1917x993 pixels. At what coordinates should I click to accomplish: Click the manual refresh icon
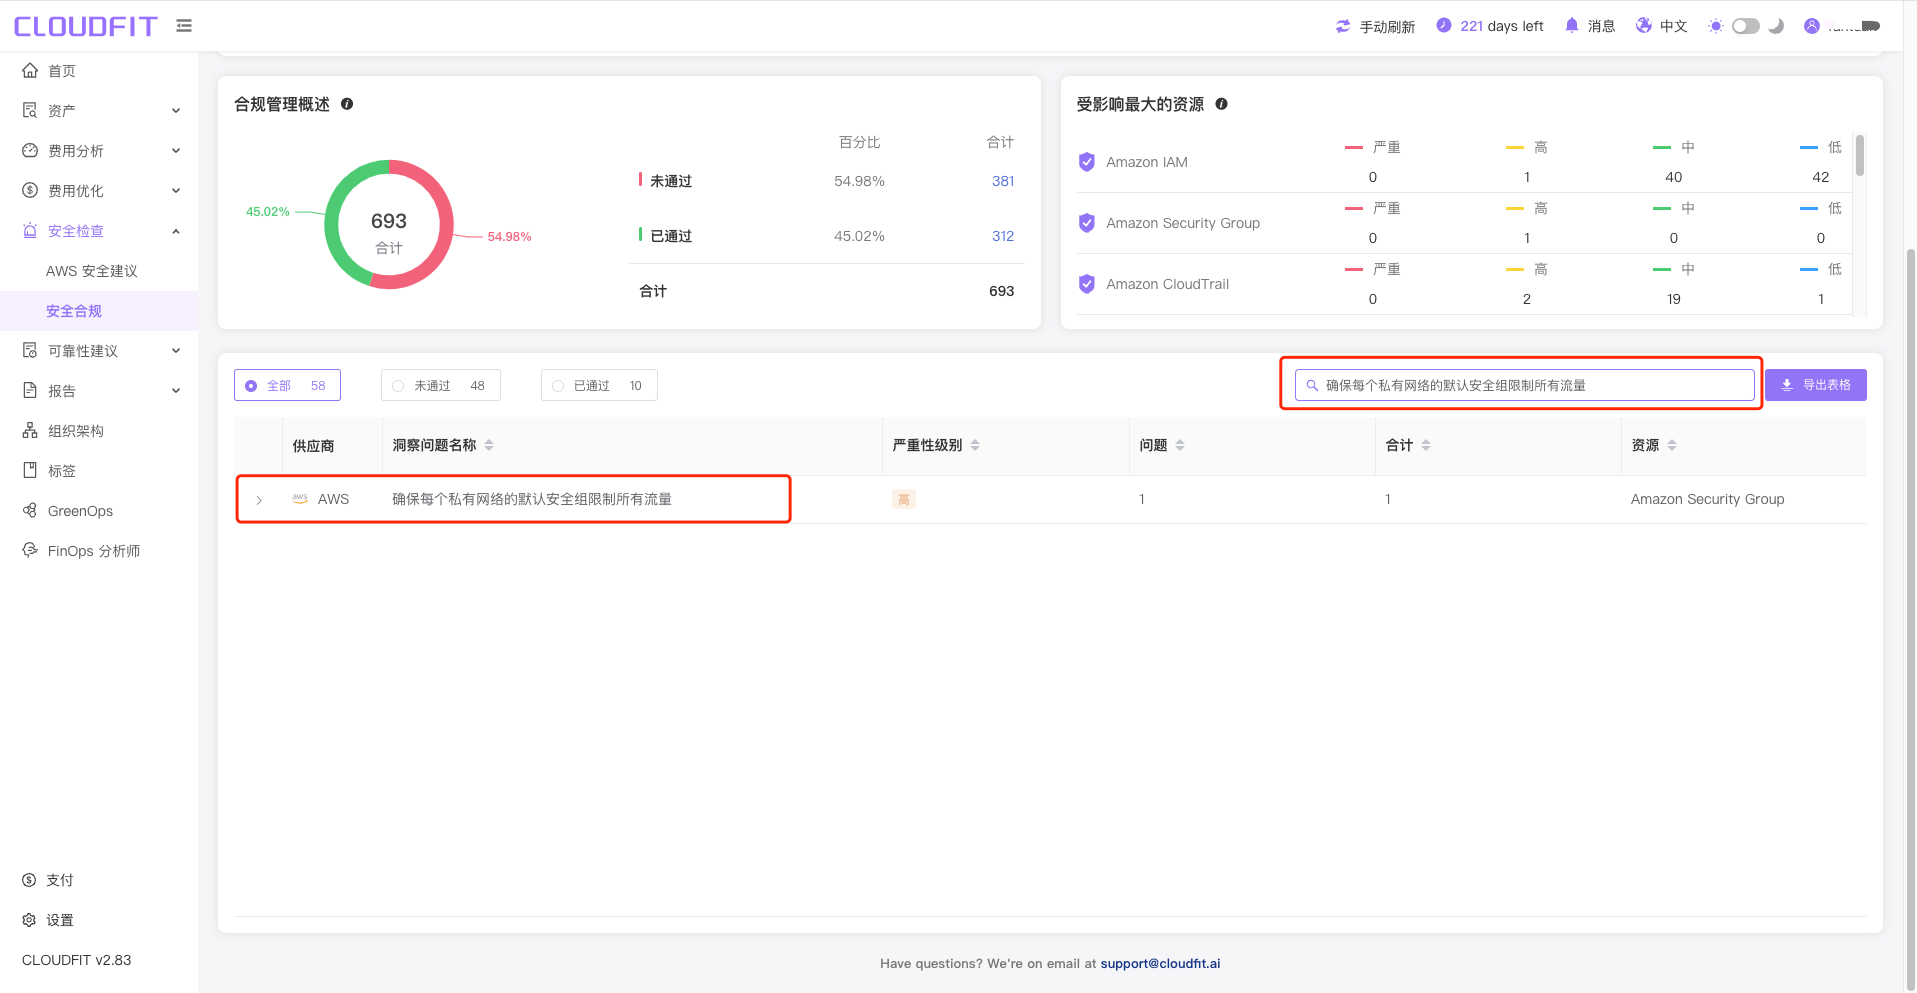coord(1343,26)
